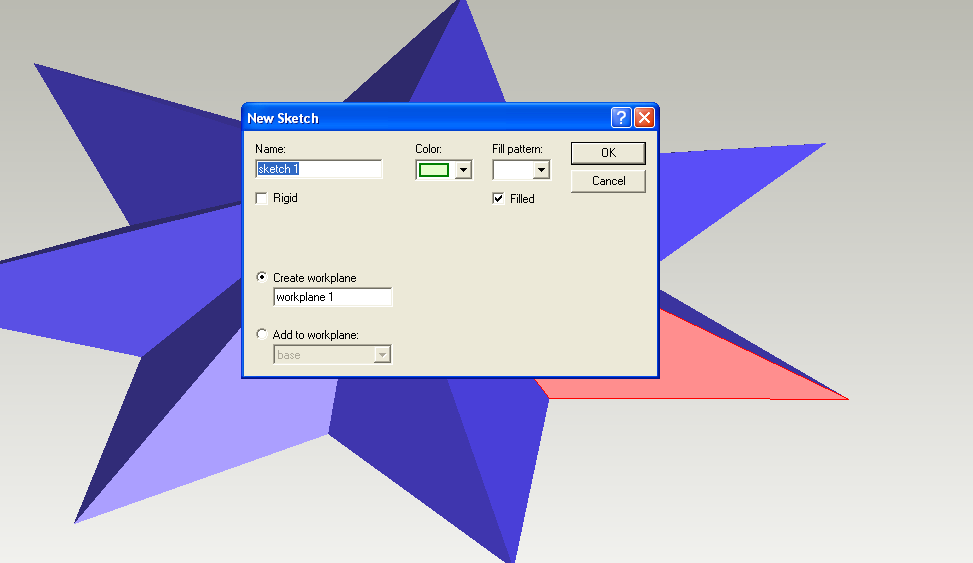Open the Fill pattern dropdown arrow
This screenshot has width=973, height=563.
(541, 170)
